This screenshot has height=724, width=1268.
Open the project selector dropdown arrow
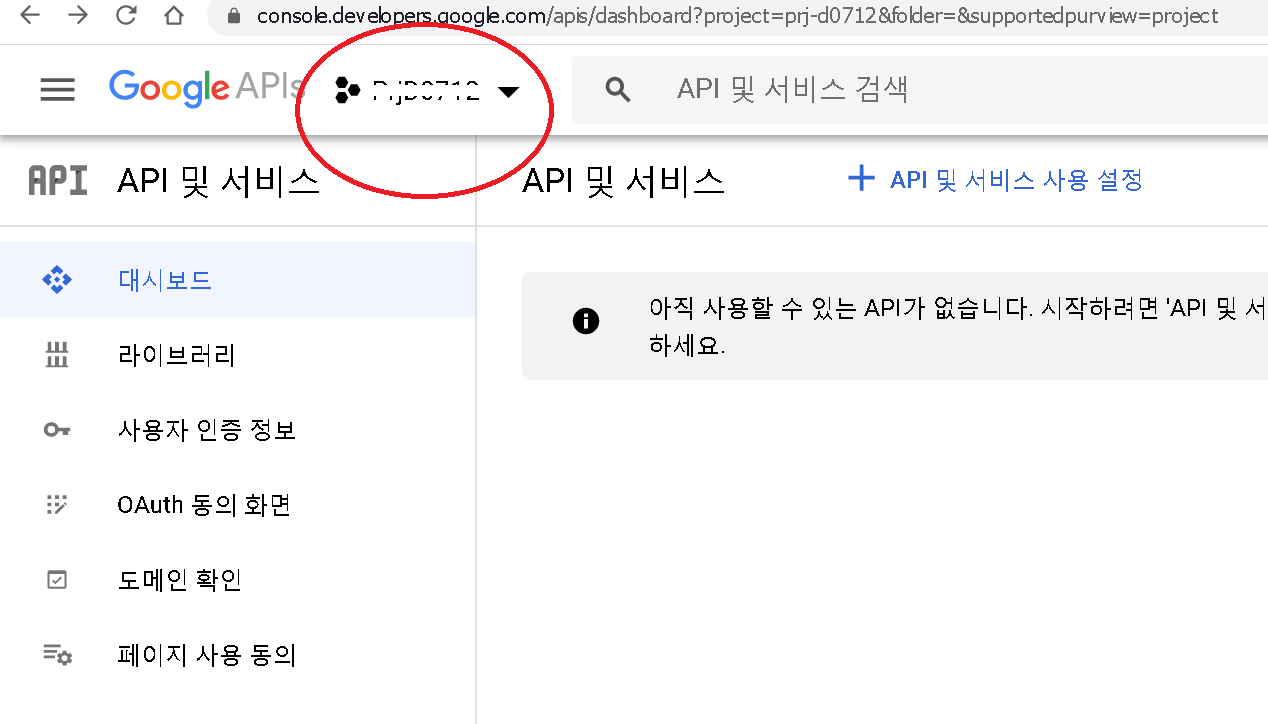tap(508, 92)
